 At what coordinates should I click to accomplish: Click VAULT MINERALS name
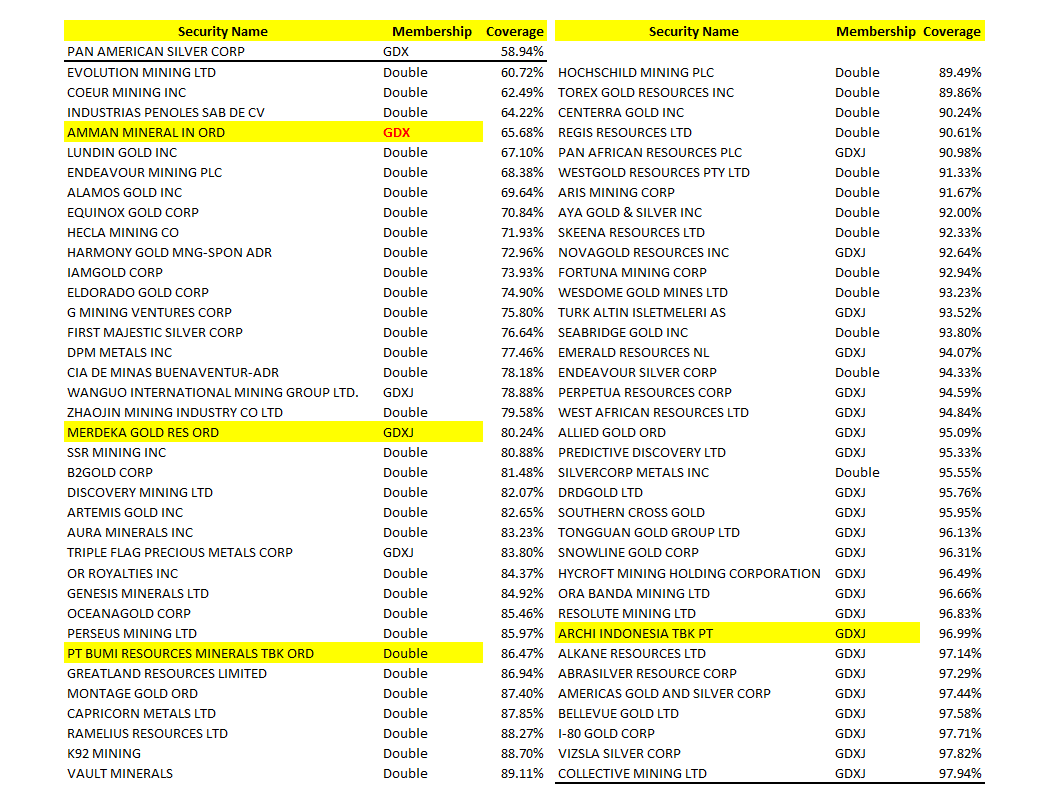(120, 775)
